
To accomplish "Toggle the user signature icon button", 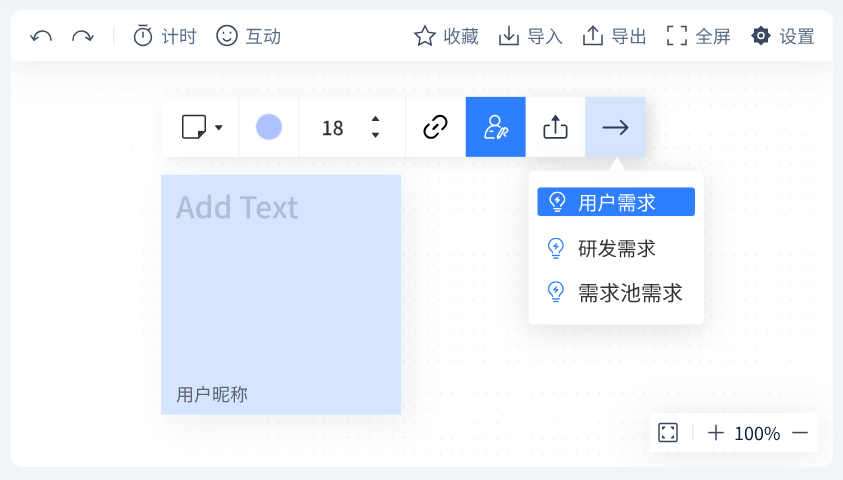I will click(496, 127).
